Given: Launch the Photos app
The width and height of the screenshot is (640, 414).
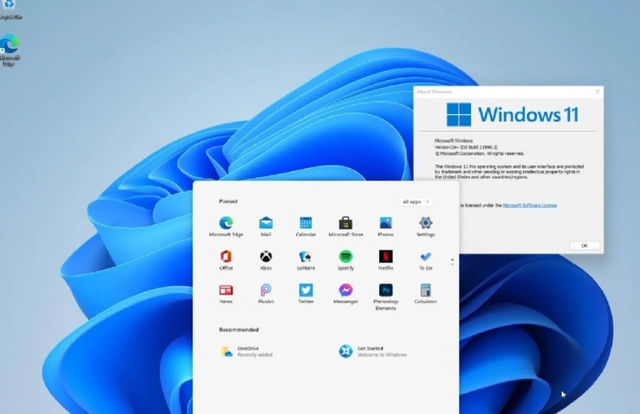Looking at the screenshot, I should tap(385, 224).
